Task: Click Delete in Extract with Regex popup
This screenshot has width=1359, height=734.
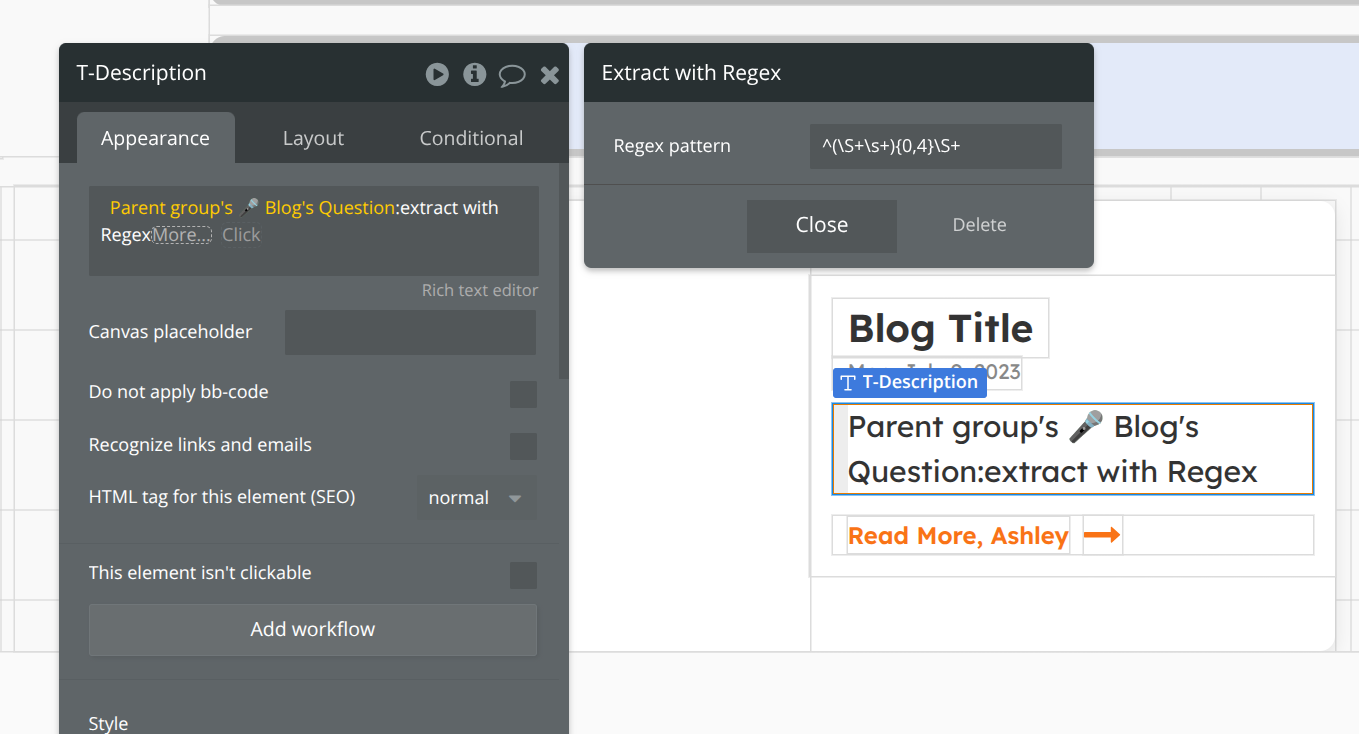Action: coord(979,225)
